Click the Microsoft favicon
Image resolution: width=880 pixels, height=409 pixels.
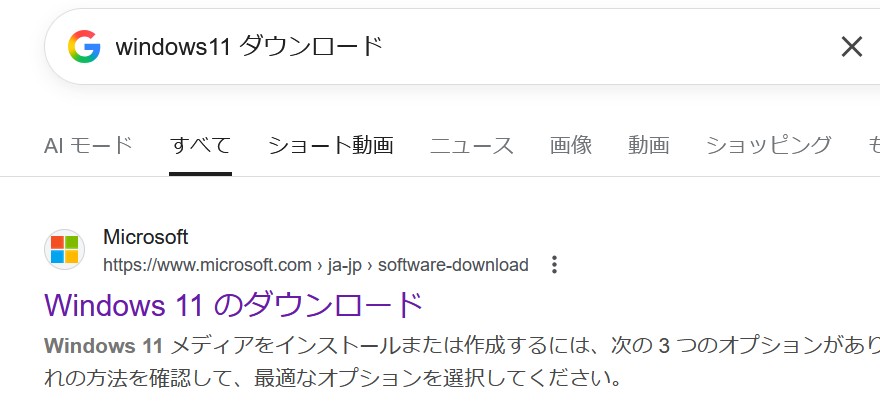click(x=65, y=249)
